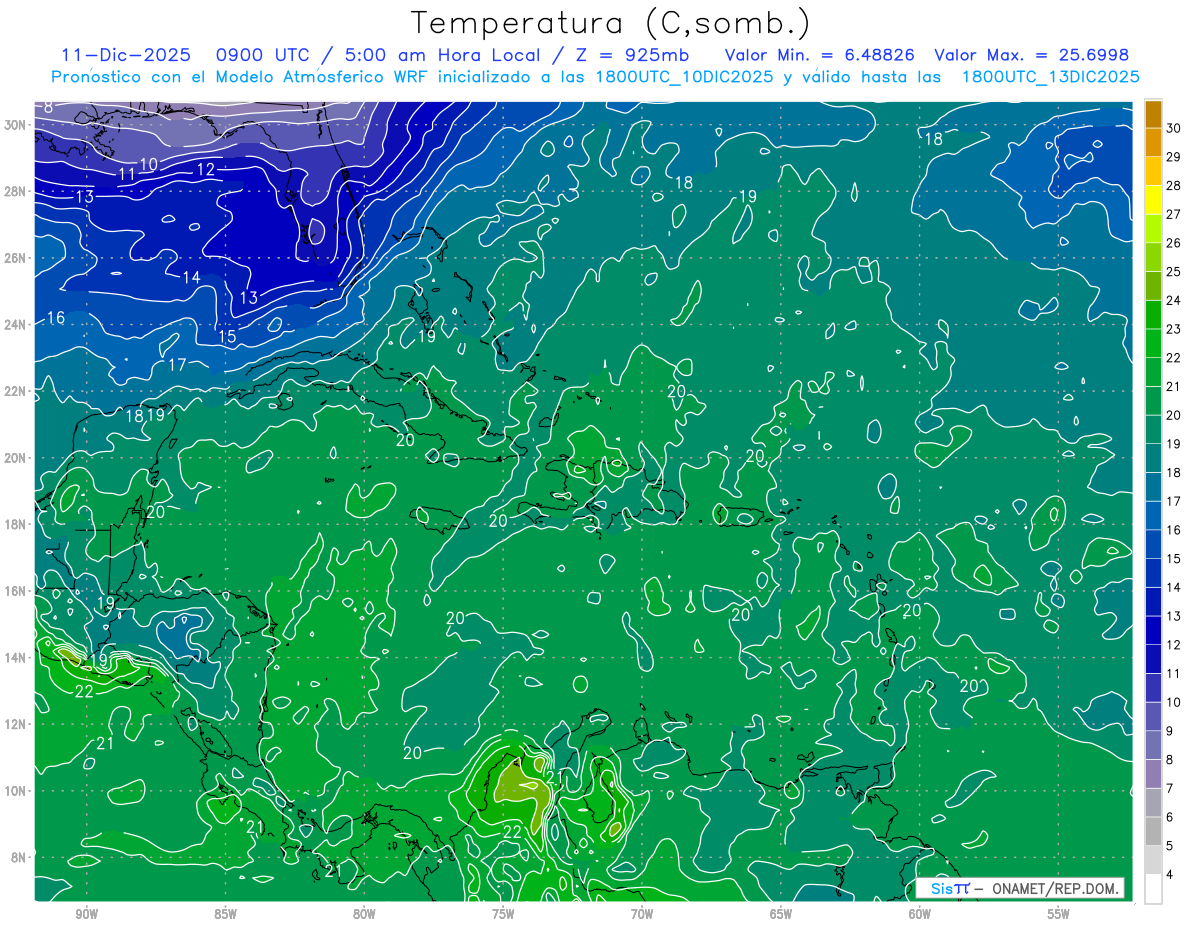The image size is (1200, 927).
Task: Click the number 30 on the color scale
Action: [x=1175, y=128]
